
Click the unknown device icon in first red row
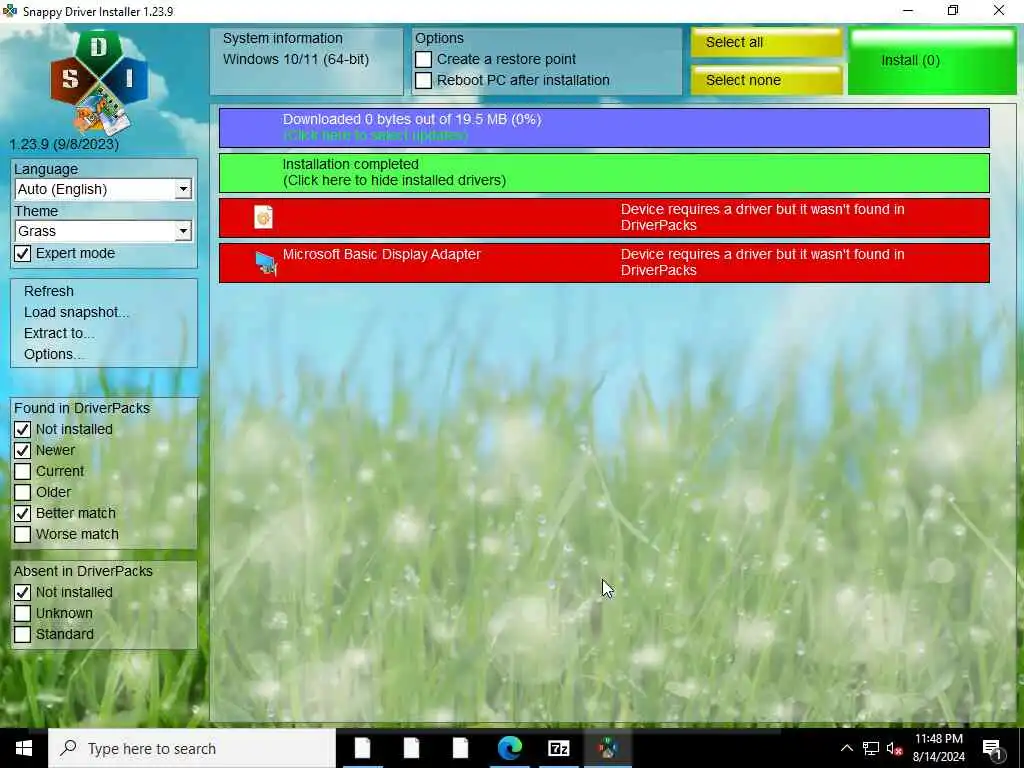click(x=263, y=217)
